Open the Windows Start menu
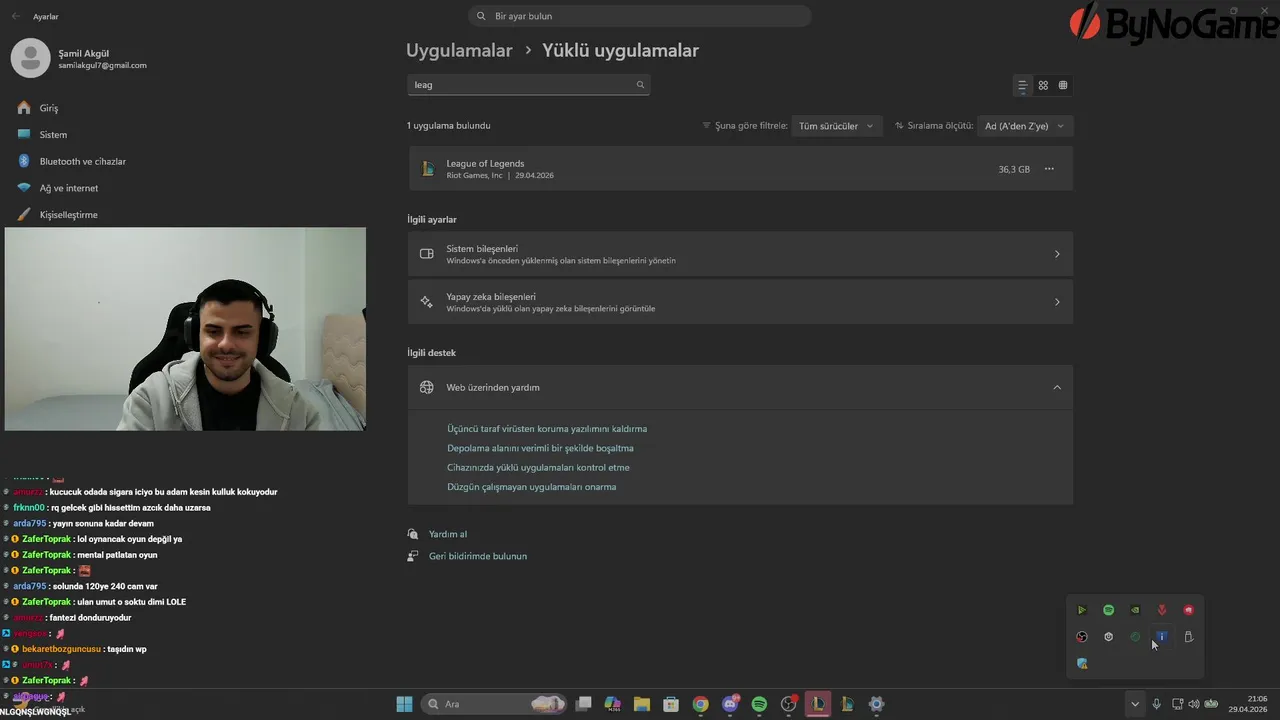 tap(404, 704)
